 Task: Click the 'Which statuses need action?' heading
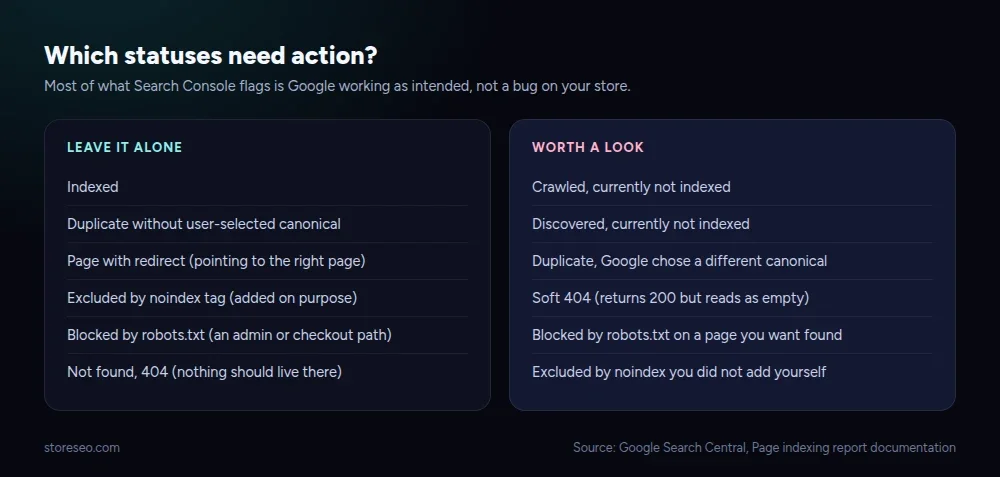(x=210, y=56)
